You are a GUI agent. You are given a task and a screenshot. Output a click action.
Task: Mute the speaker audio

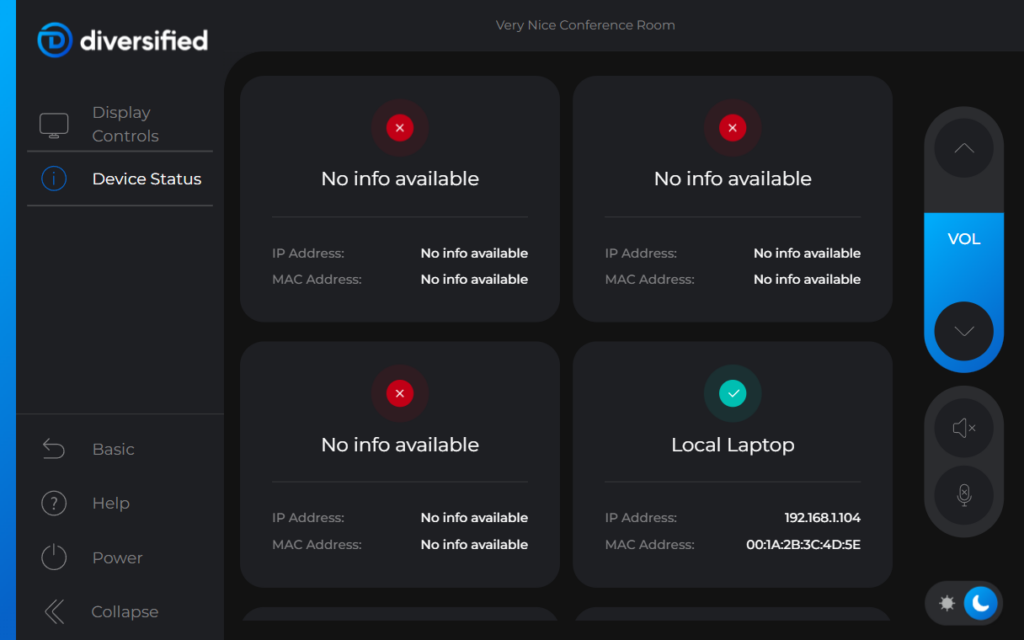pyautogui.click(x=964, y=429)
